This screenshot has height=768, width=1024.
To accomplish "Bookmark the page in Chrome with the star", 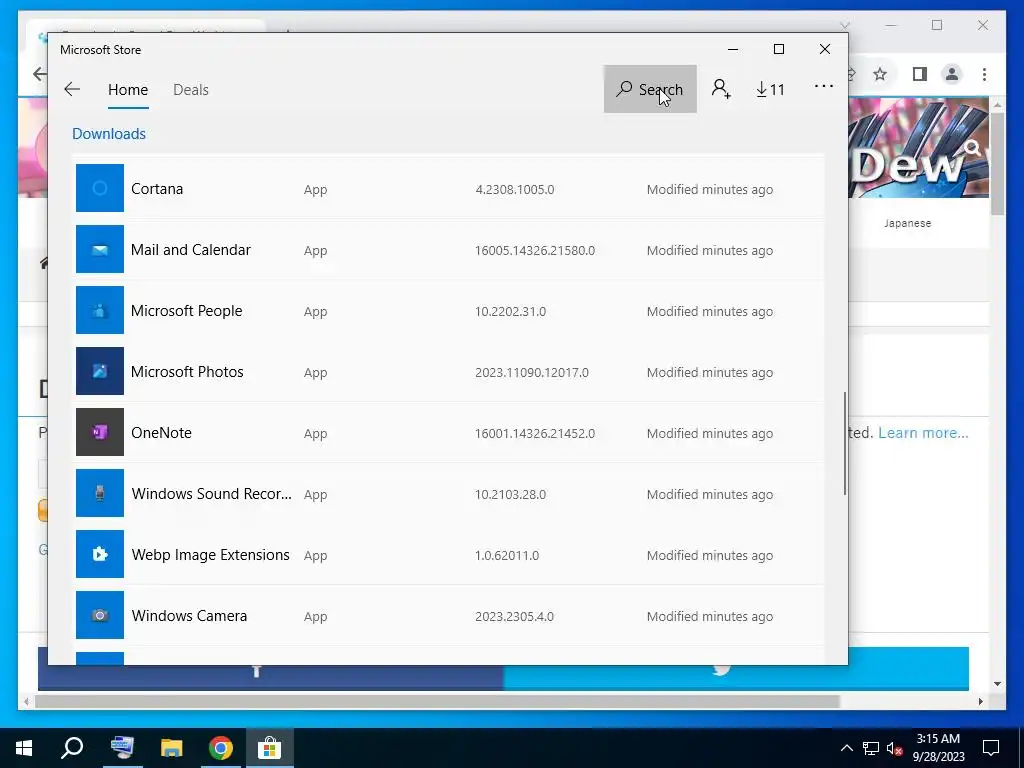I will click(880, 74).
